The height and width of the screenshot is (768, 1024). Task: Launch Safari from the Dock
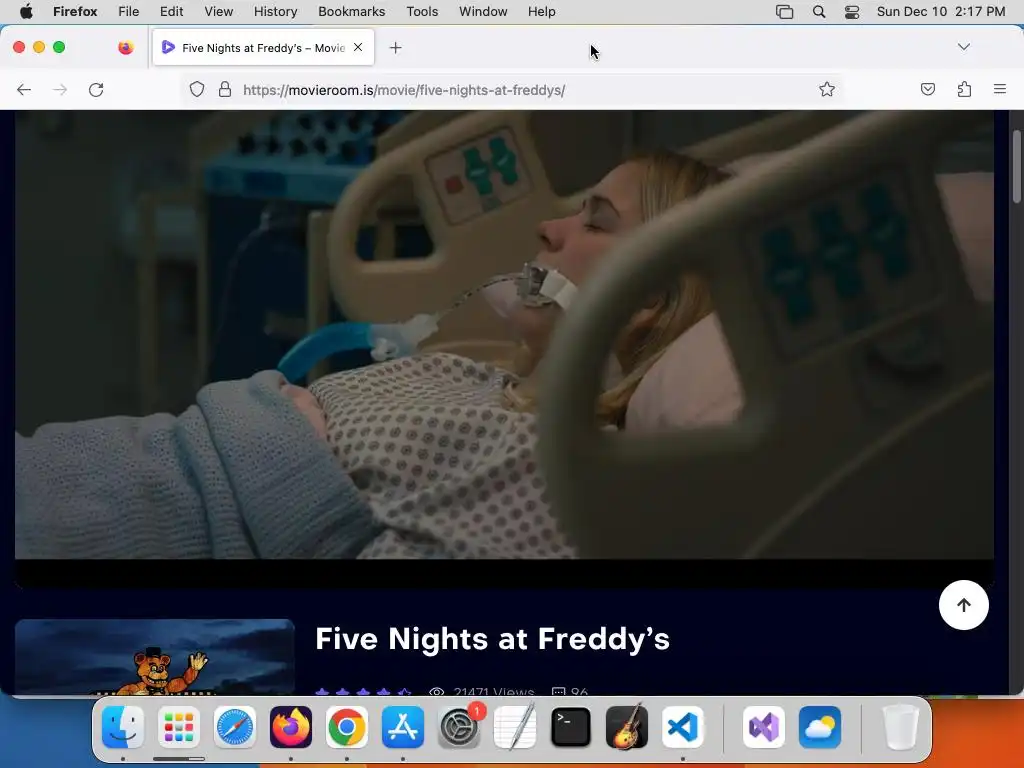click(234, 727)
